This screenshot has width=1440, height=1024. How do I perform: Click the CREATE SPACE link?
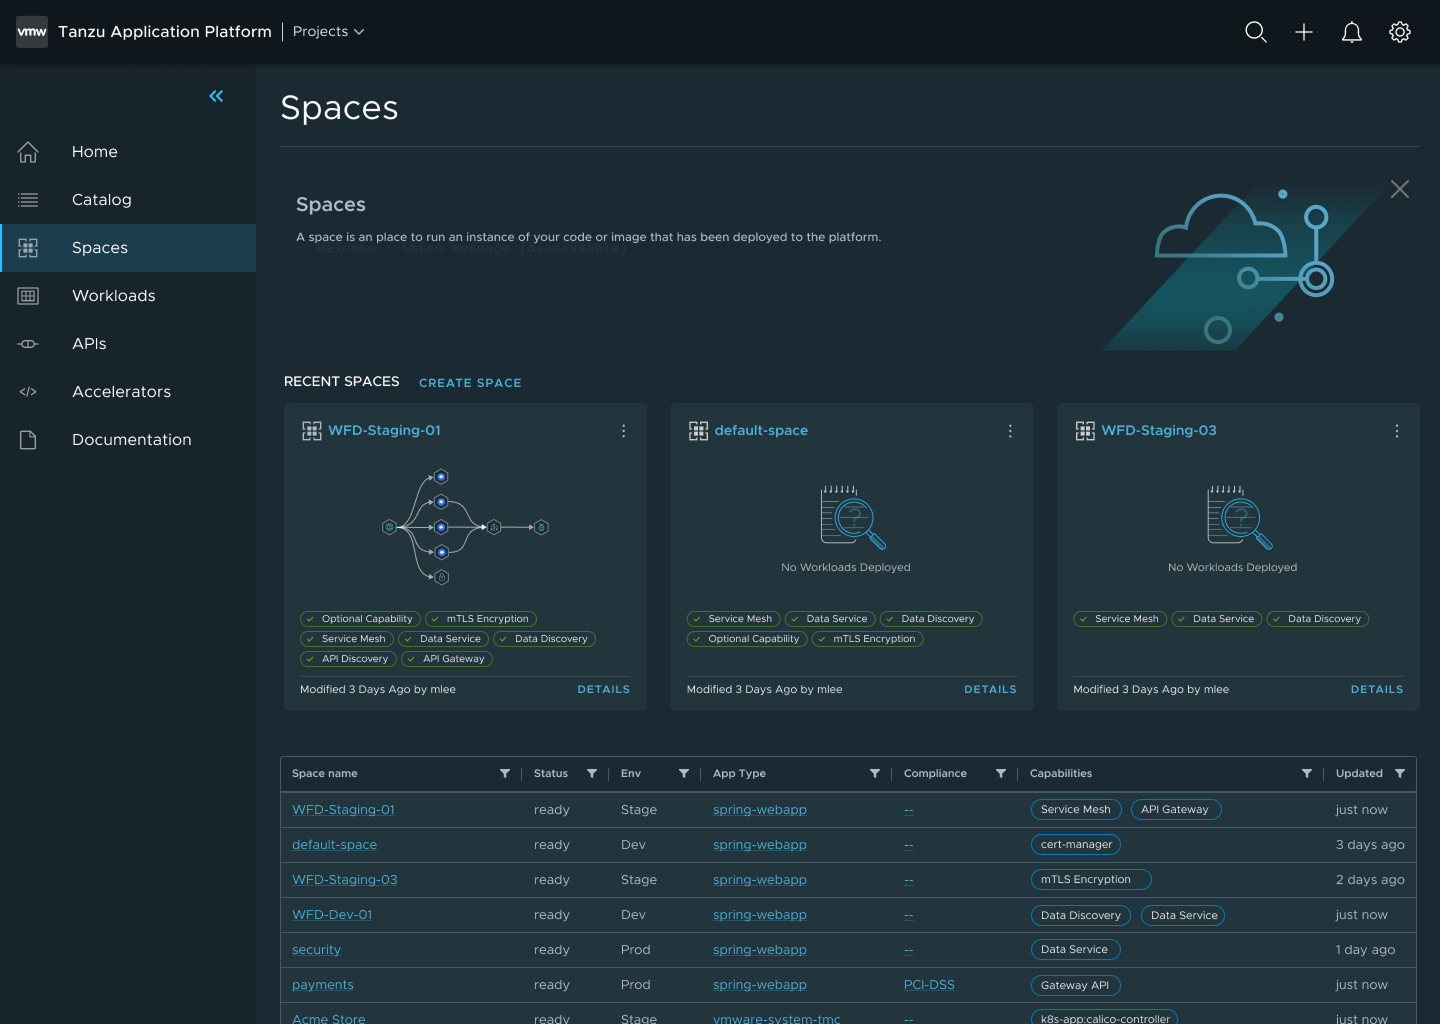[470, 383]
